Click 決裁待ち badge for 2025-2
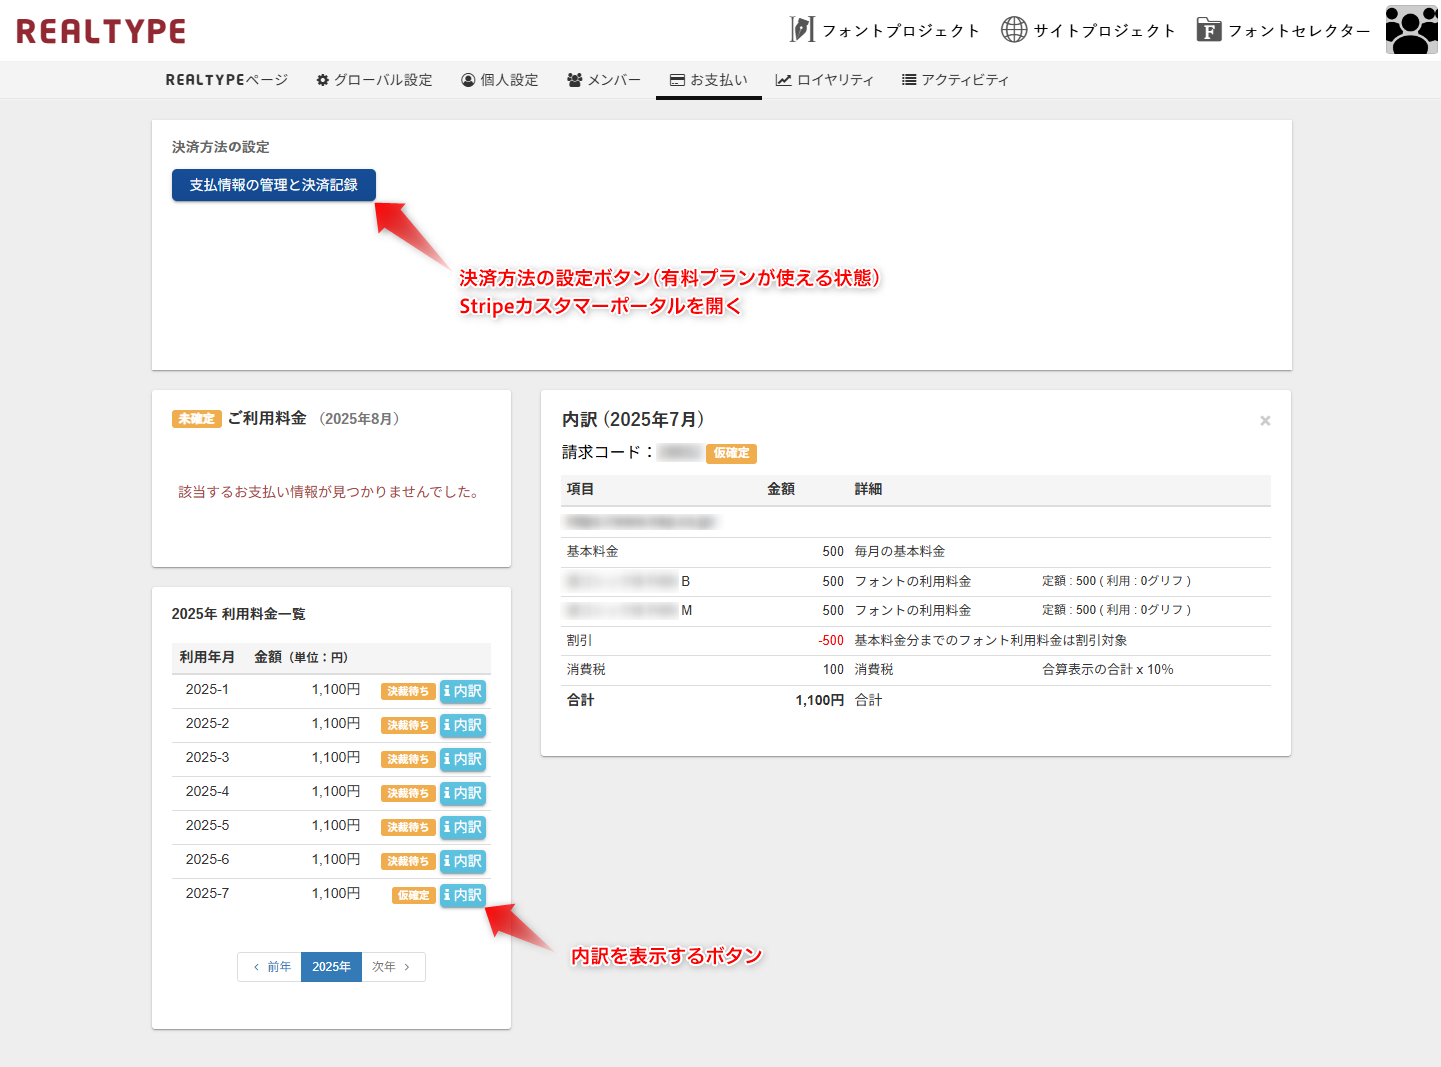This screenshot has width=1441, height=1067. [x=408, y=726]
